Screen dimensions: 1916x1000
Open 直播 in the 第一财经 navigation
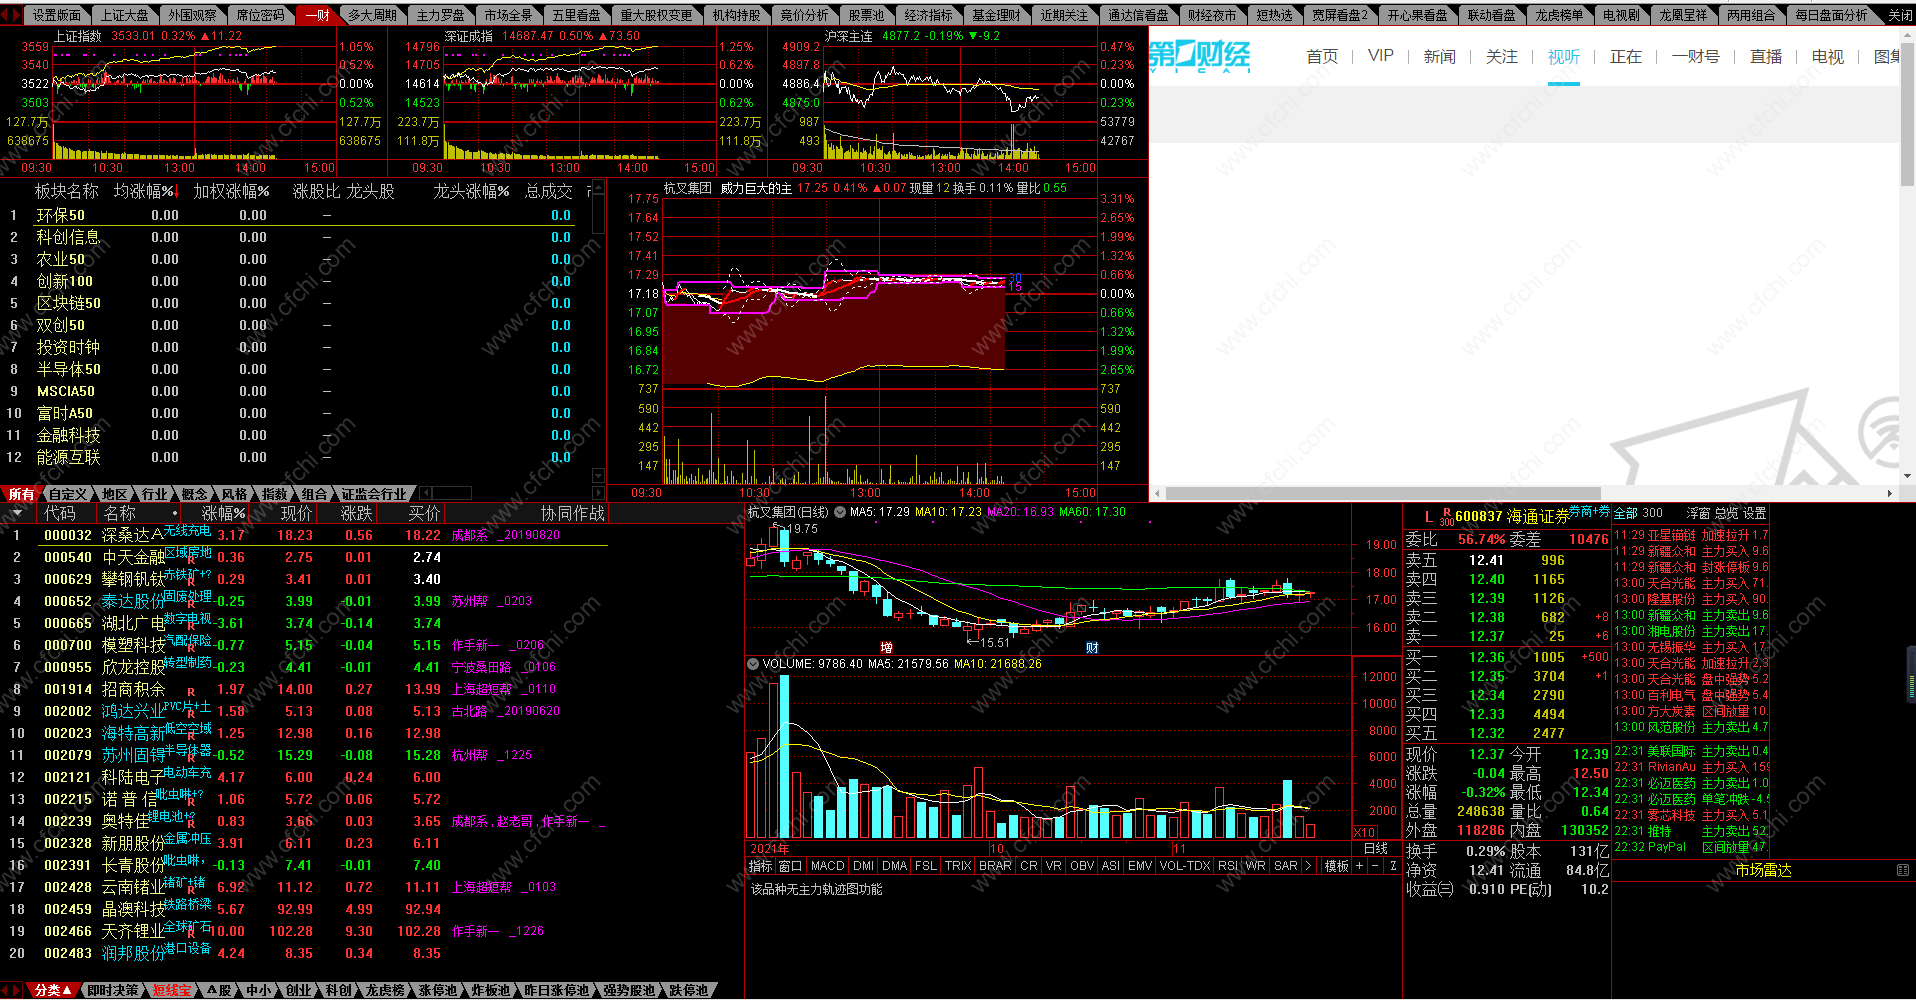pos(1766,56)
